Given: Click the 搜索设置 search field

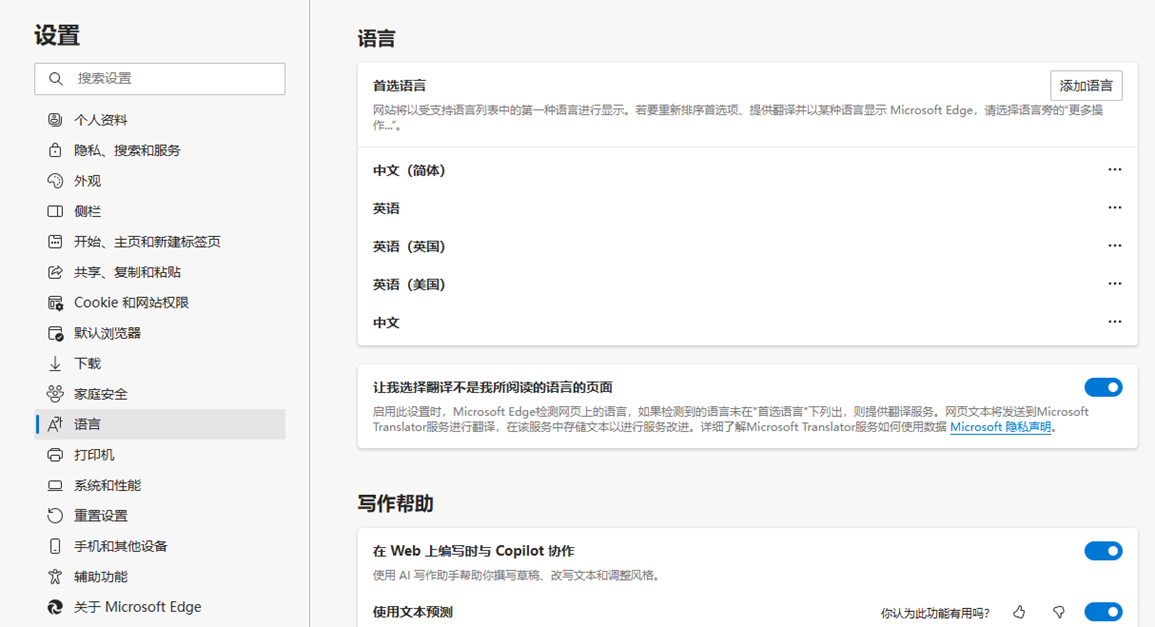Looking at the screenshot, I should [x=160, y=78].
